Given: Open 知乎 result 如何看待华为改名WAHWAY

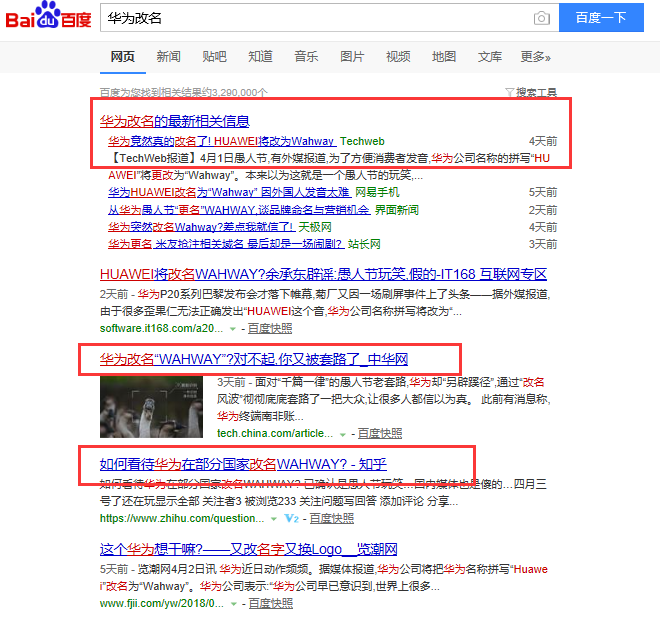Looking at the screenshot, I should point(243,464).
